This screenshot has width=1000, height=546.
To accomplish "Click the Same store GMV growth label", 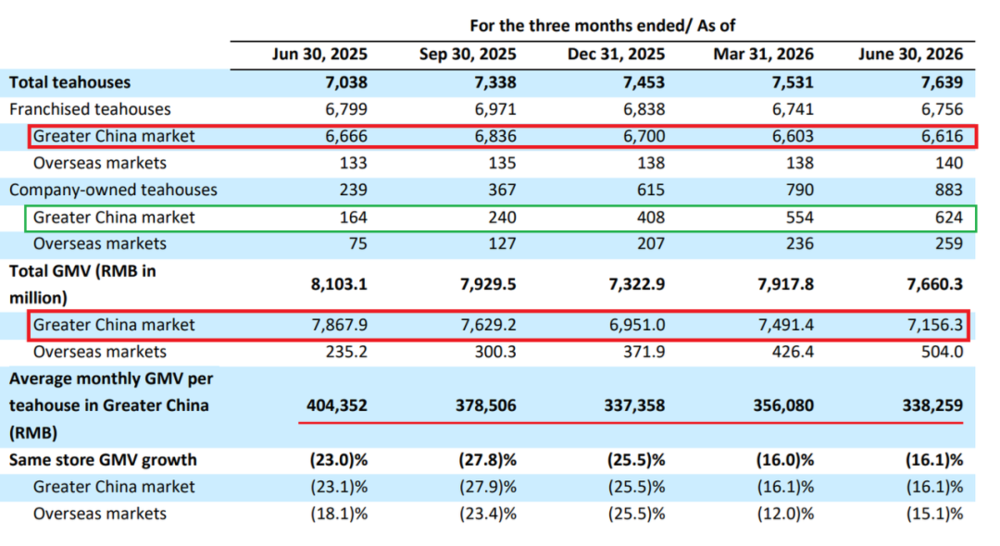I will tap(103, 460).
